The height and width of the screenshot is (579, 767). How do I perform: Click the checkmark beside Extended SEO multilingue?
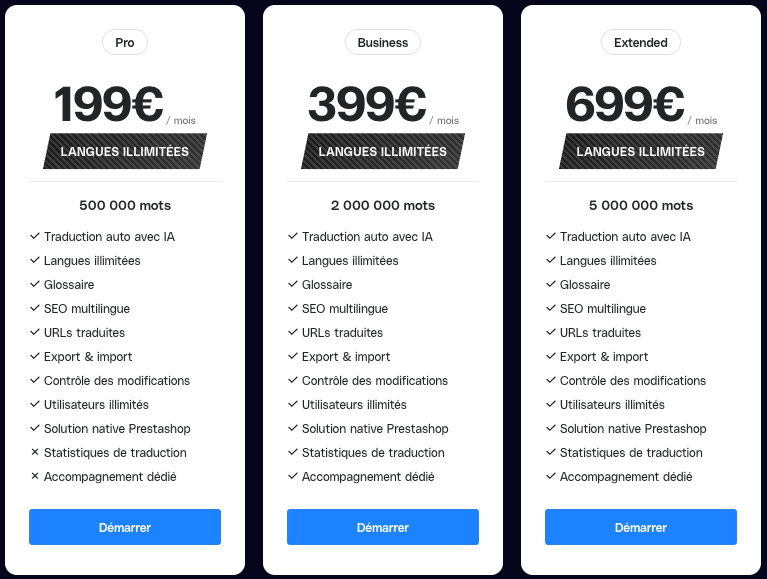click(x=551, y=309)
